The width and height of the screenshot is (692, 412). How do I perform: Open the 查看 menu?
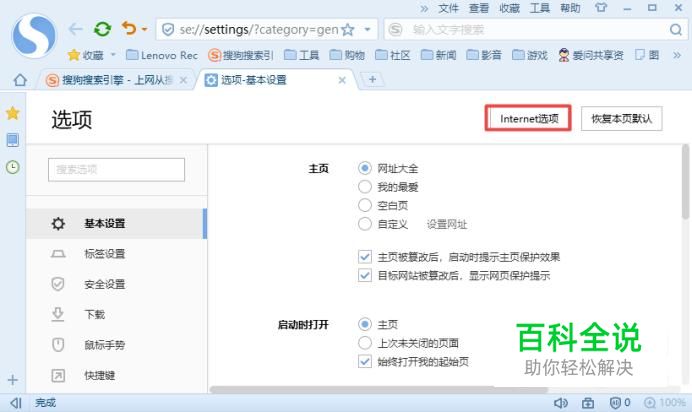pyautogui.click(x=479, y=8)
